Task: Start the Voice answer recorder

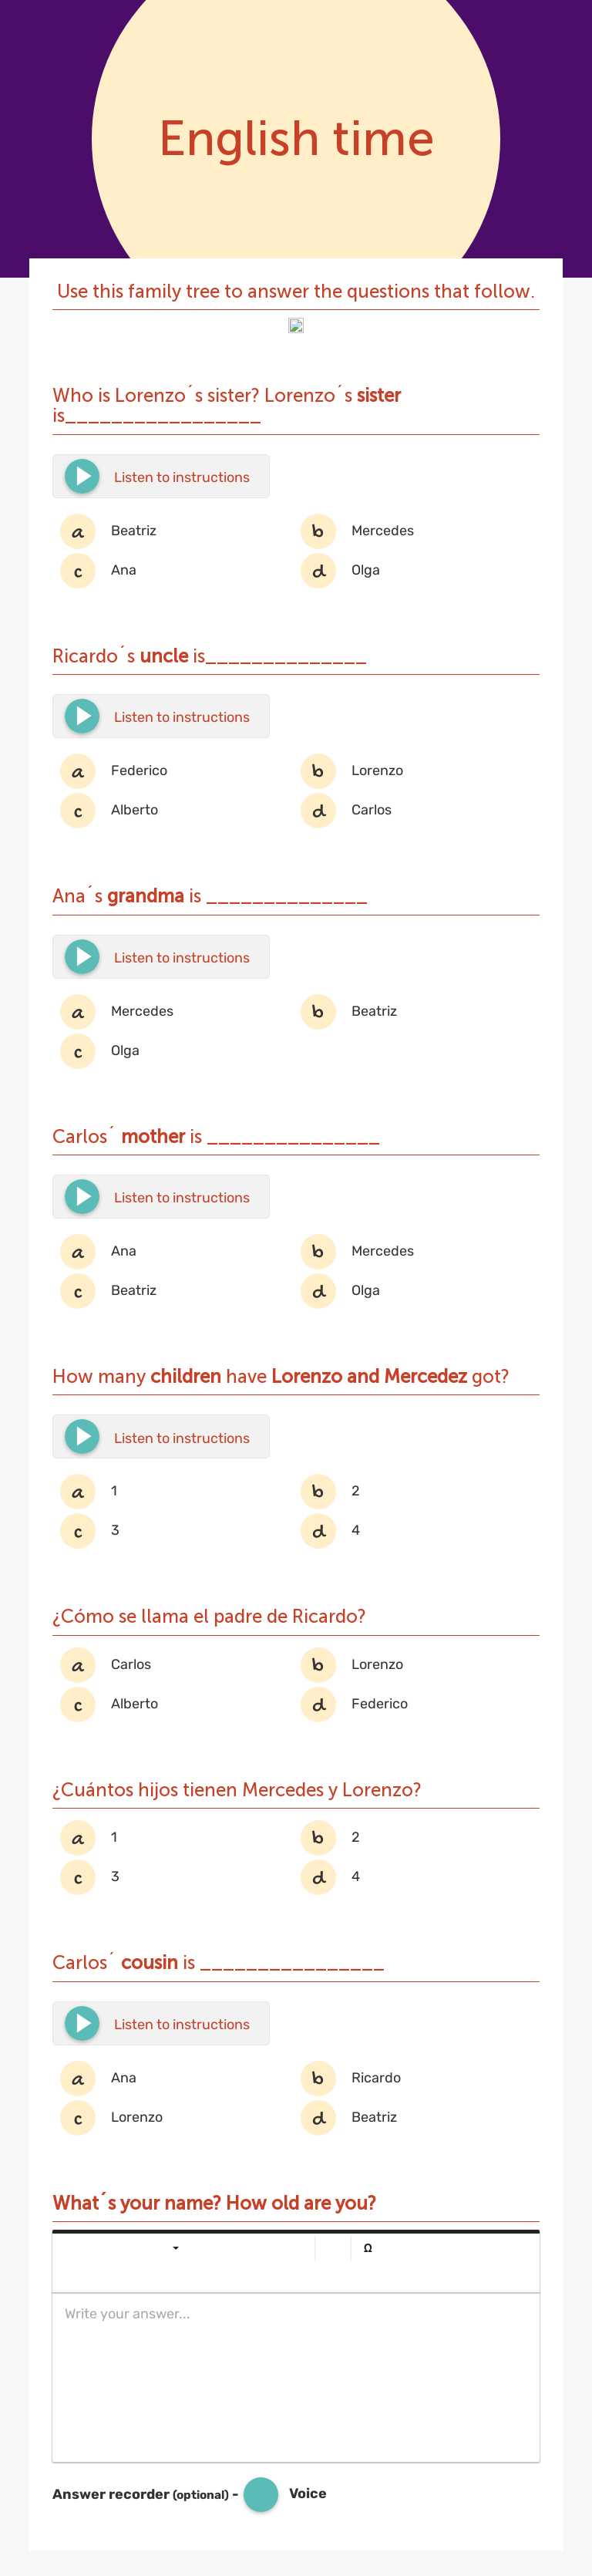Action: click(x=261, y=2493)
